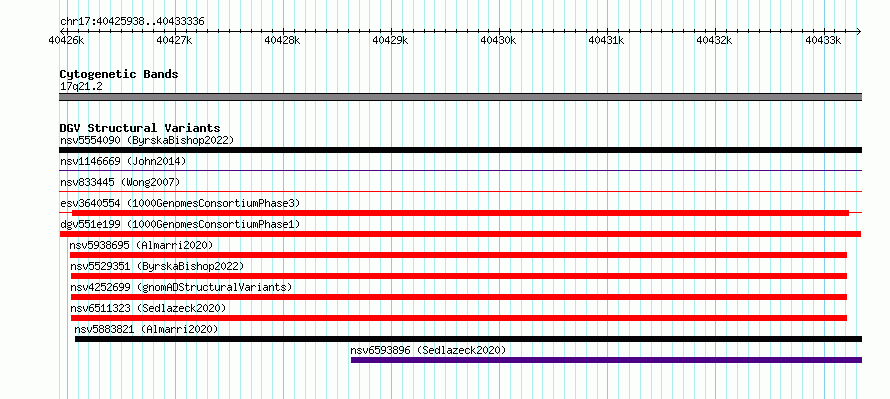Select the red nsv4252699 variant bar

point(459,297)
